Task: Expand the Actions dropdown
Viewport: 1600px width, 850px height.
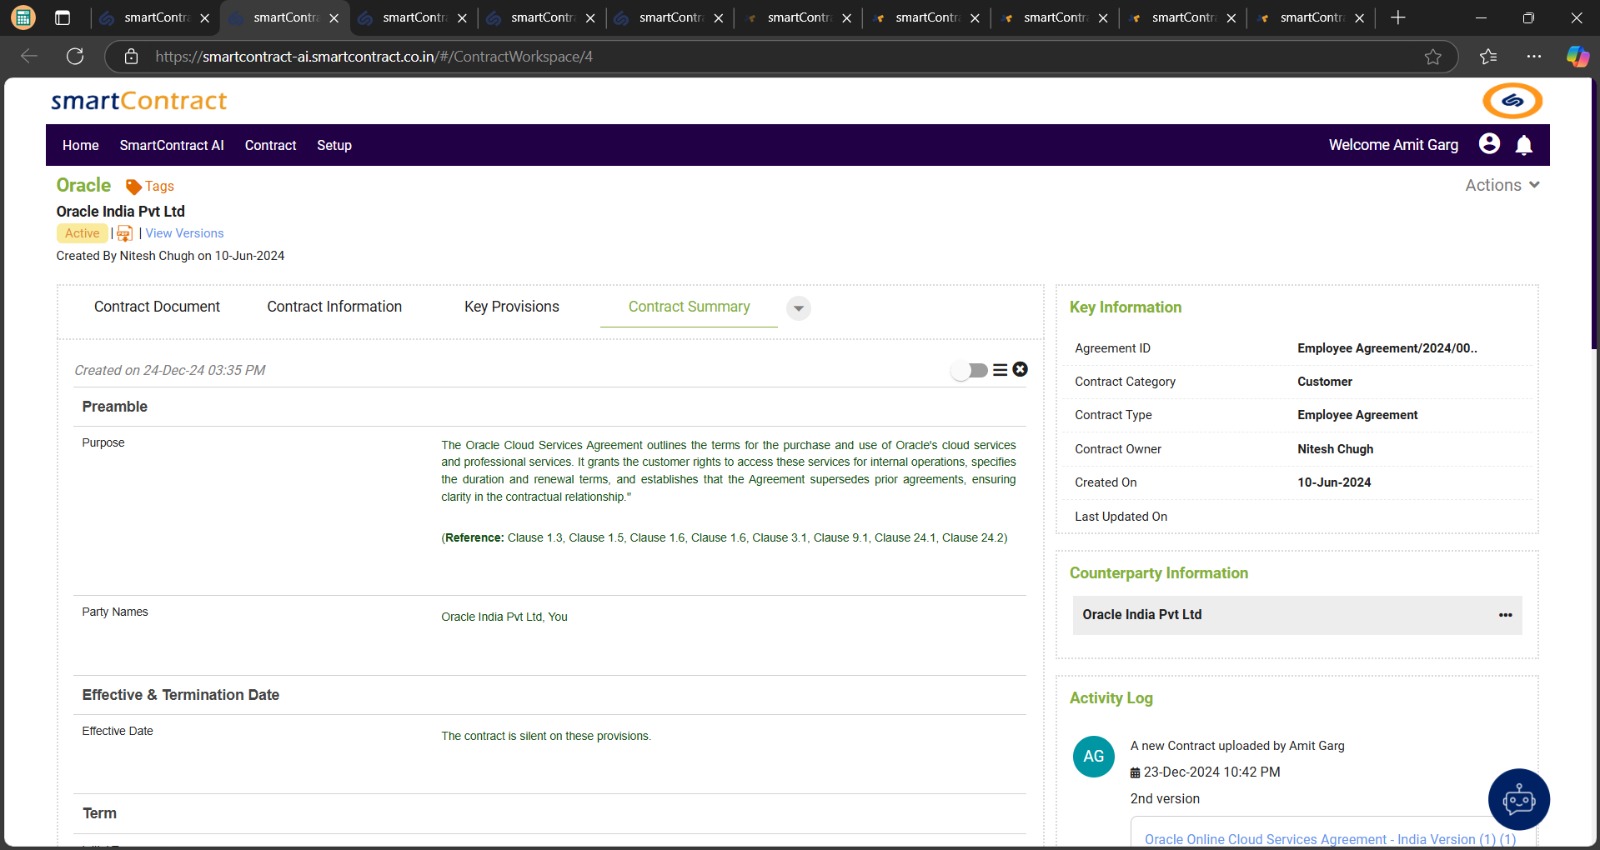Action: click(x=1502, y=185)
